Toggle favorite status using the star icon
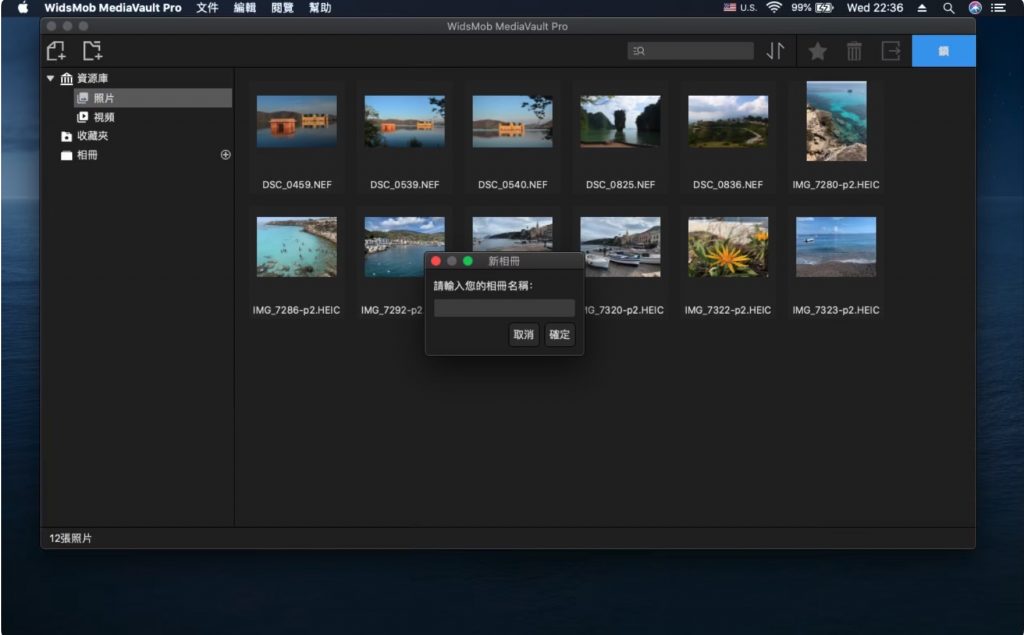The height and width of the screenshot is (635, 1024). [818, 50]
